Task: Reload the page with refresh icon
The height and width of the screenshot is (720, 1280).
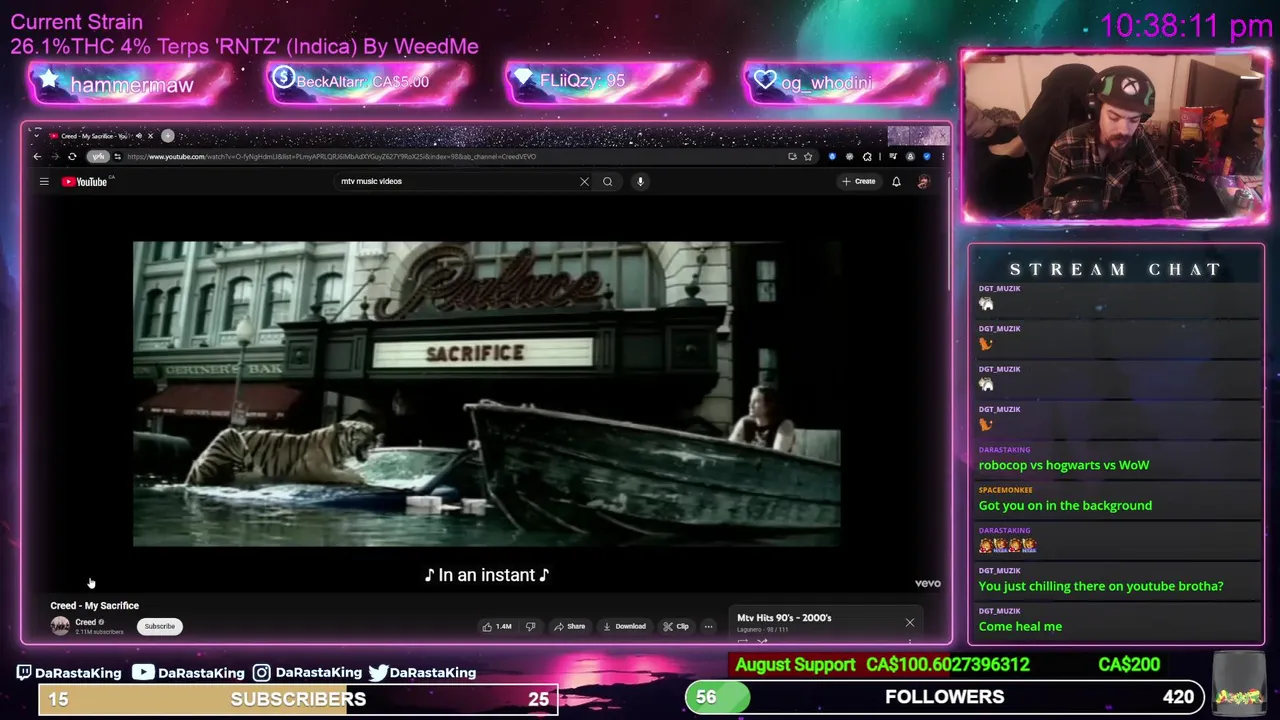Action: [72, 156]
